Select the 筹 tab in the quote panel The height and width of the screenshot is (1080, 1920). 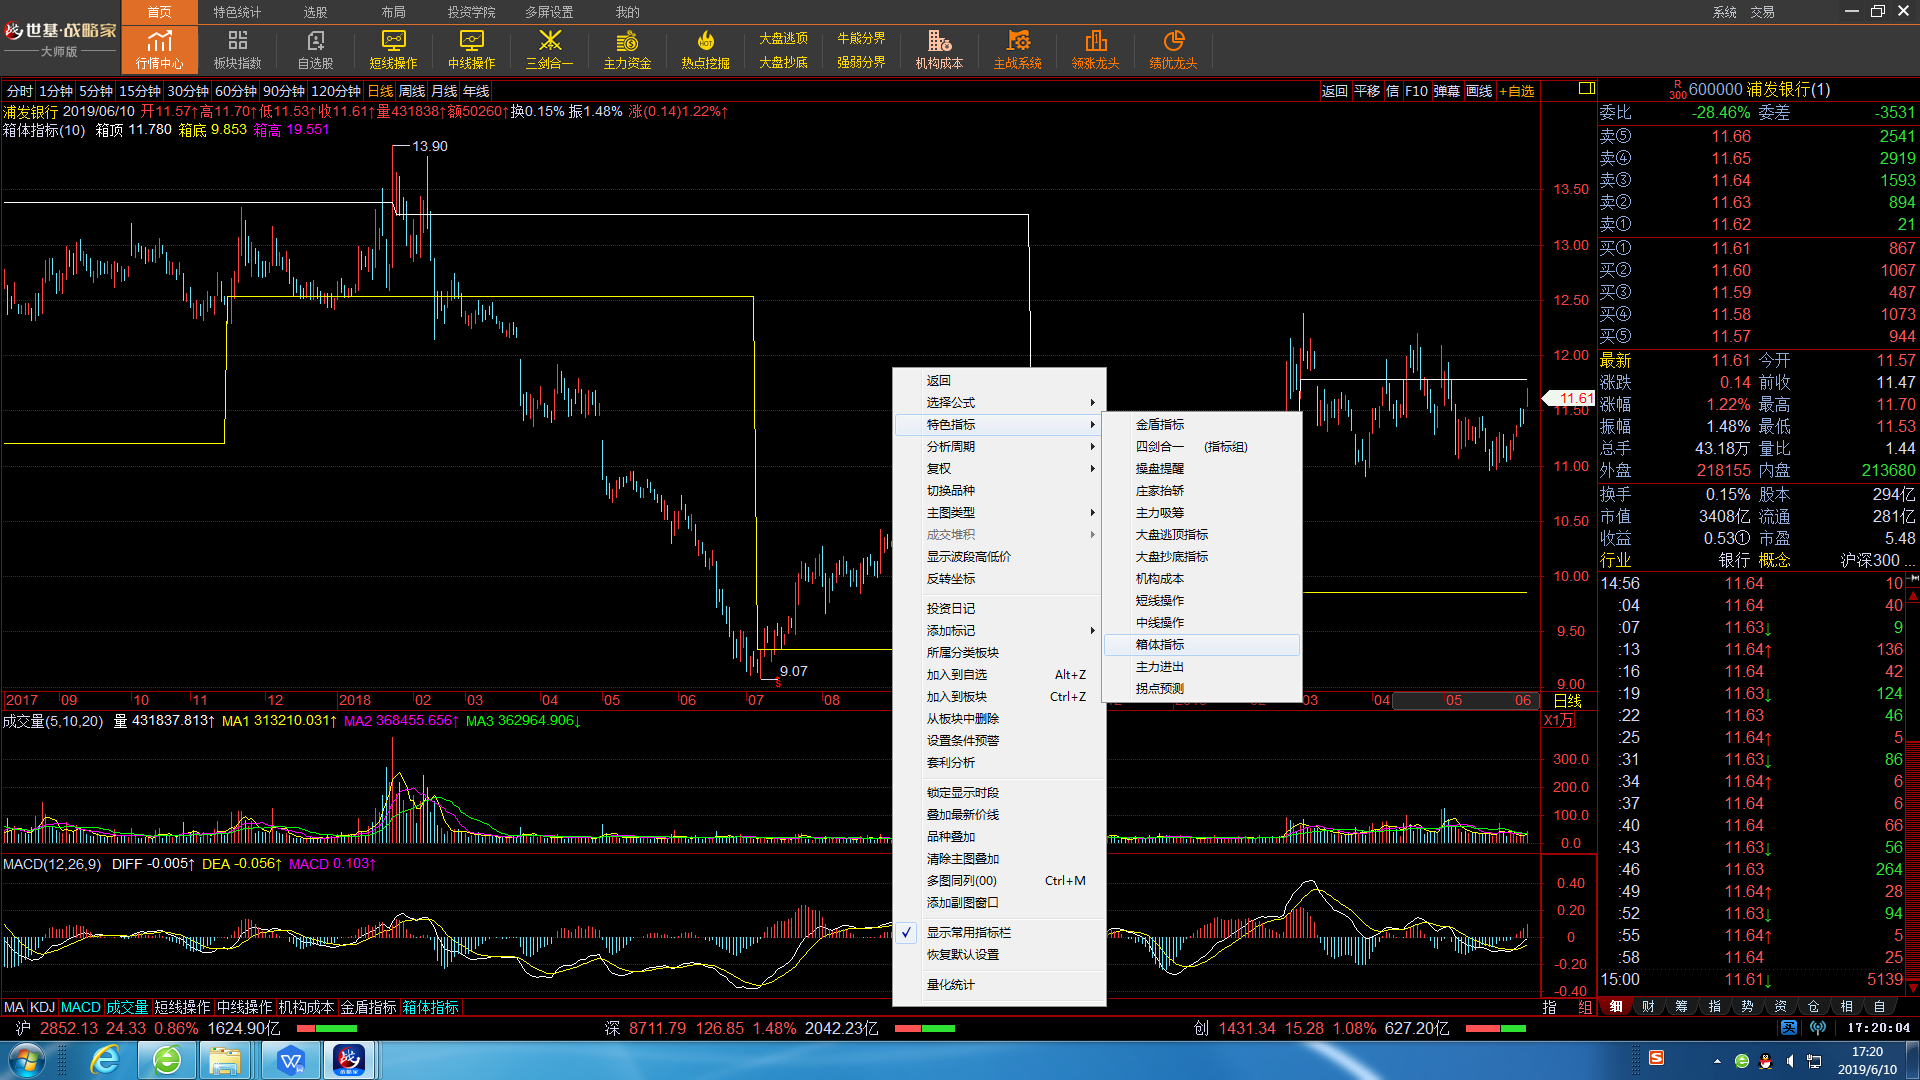click(1681, 1006)
